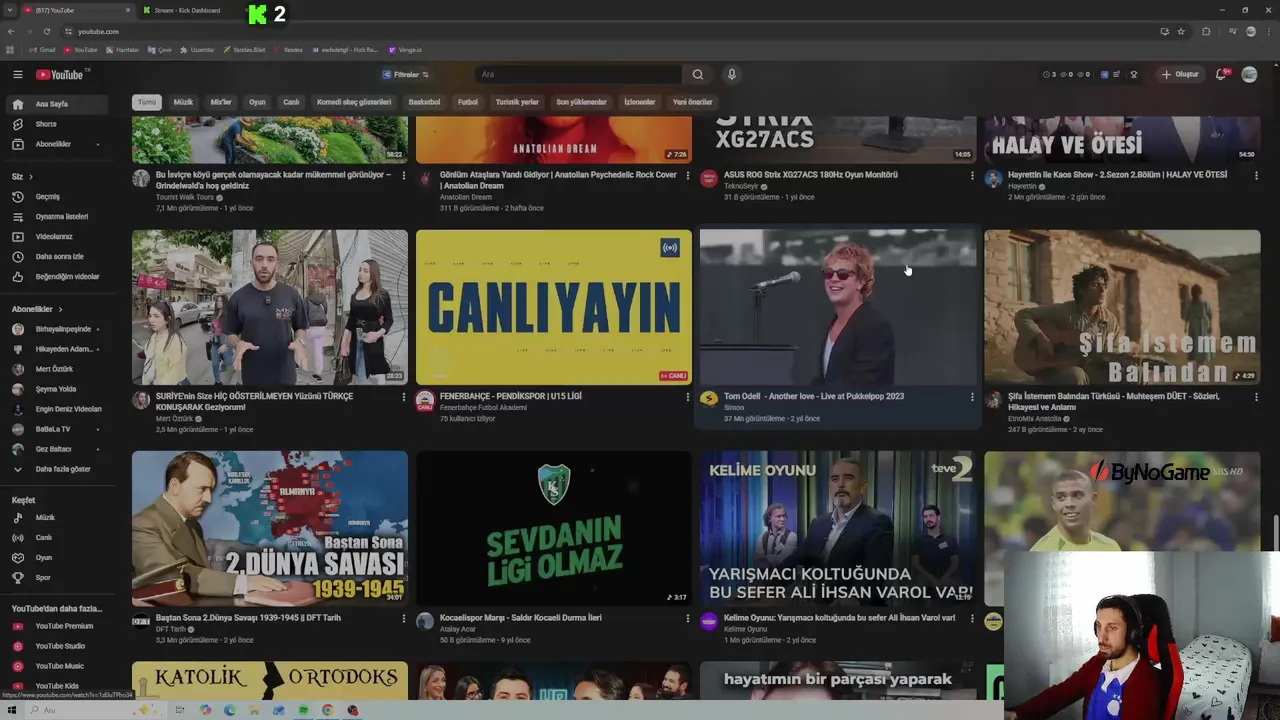This screenshot has width=1280, height=720.
Task: Open Chrome three-dot menu
Action: 1270,31
